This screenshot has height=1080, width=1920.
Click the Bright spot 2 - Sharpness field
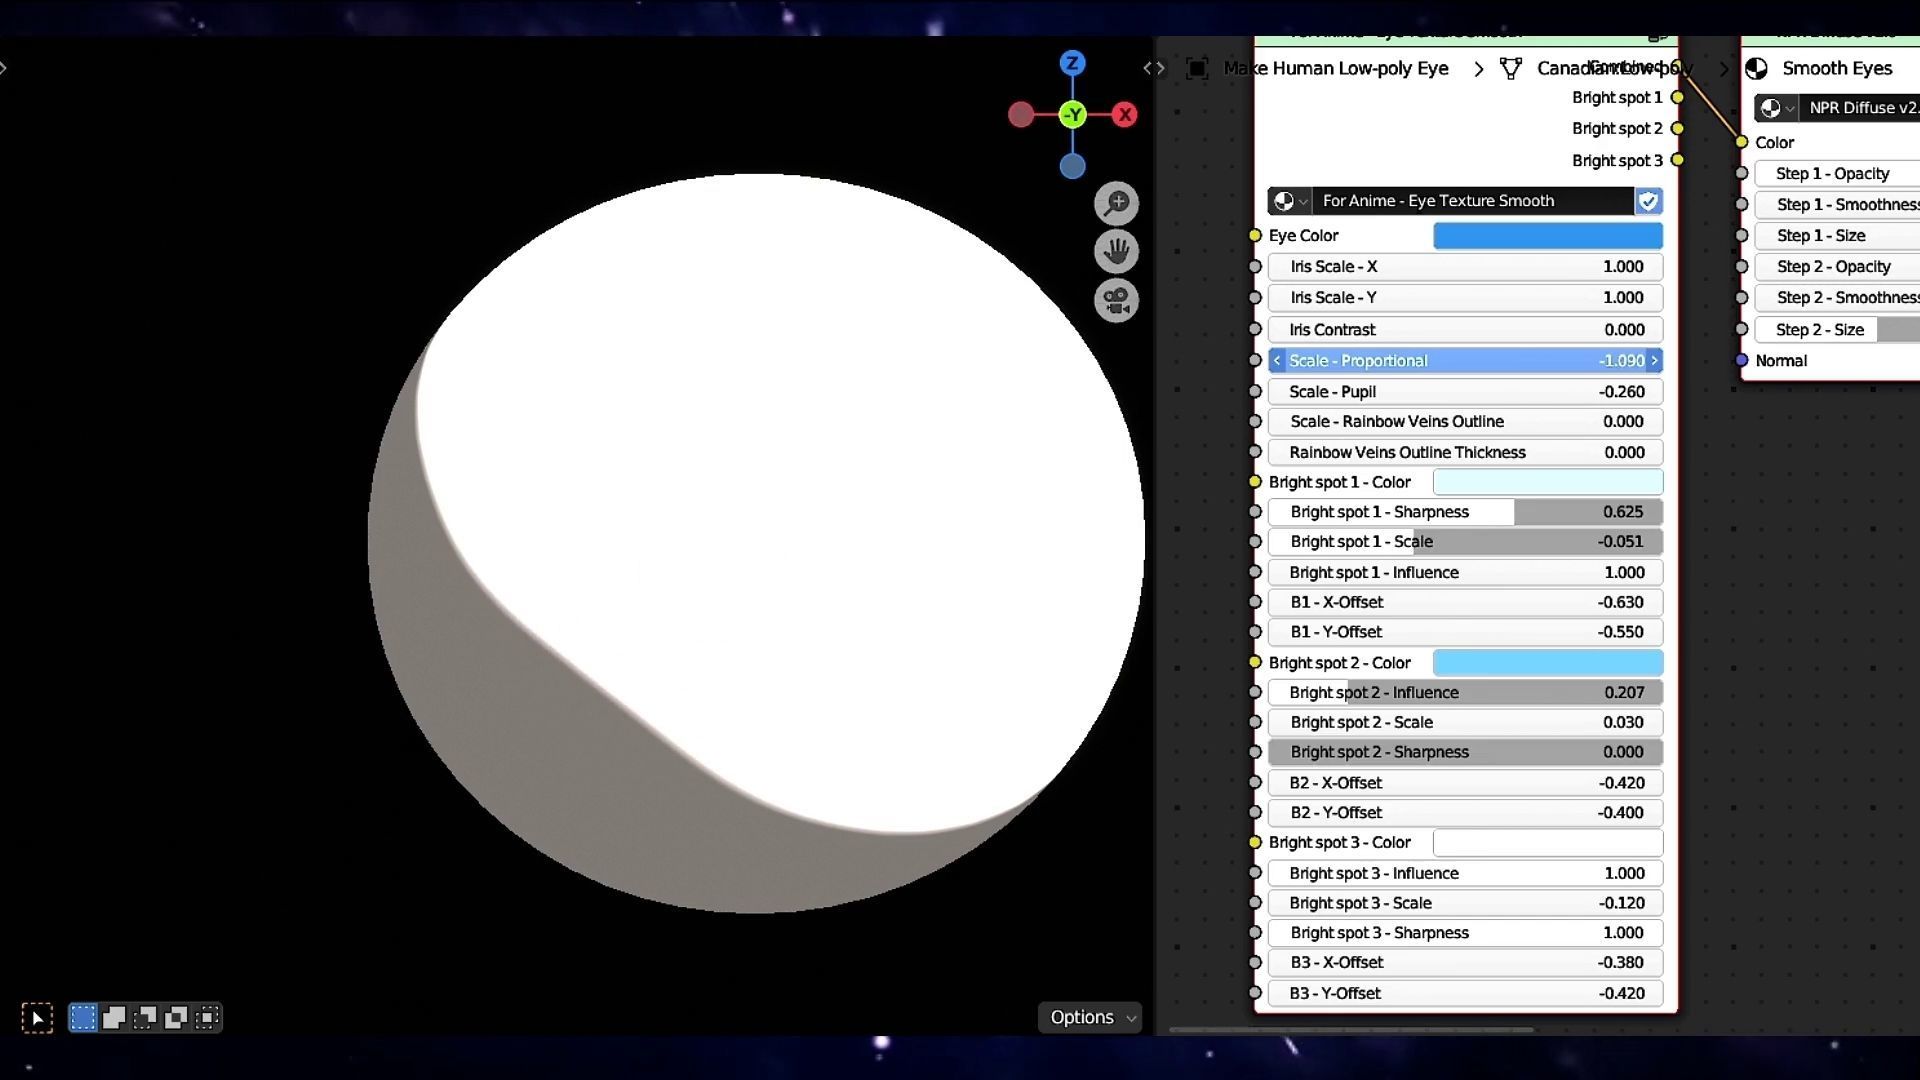point(1465,752)
